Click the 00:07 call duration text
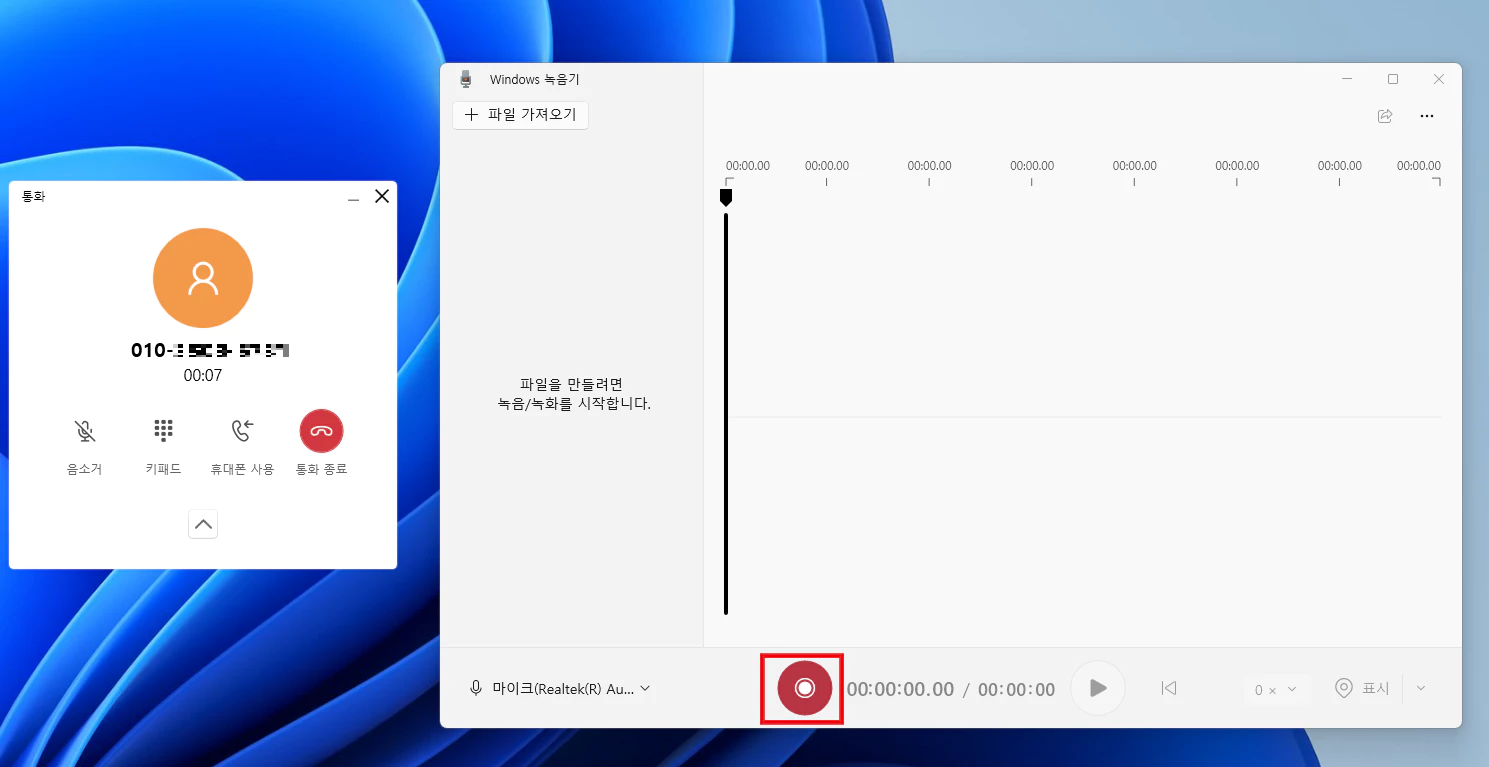 point(203,376)
